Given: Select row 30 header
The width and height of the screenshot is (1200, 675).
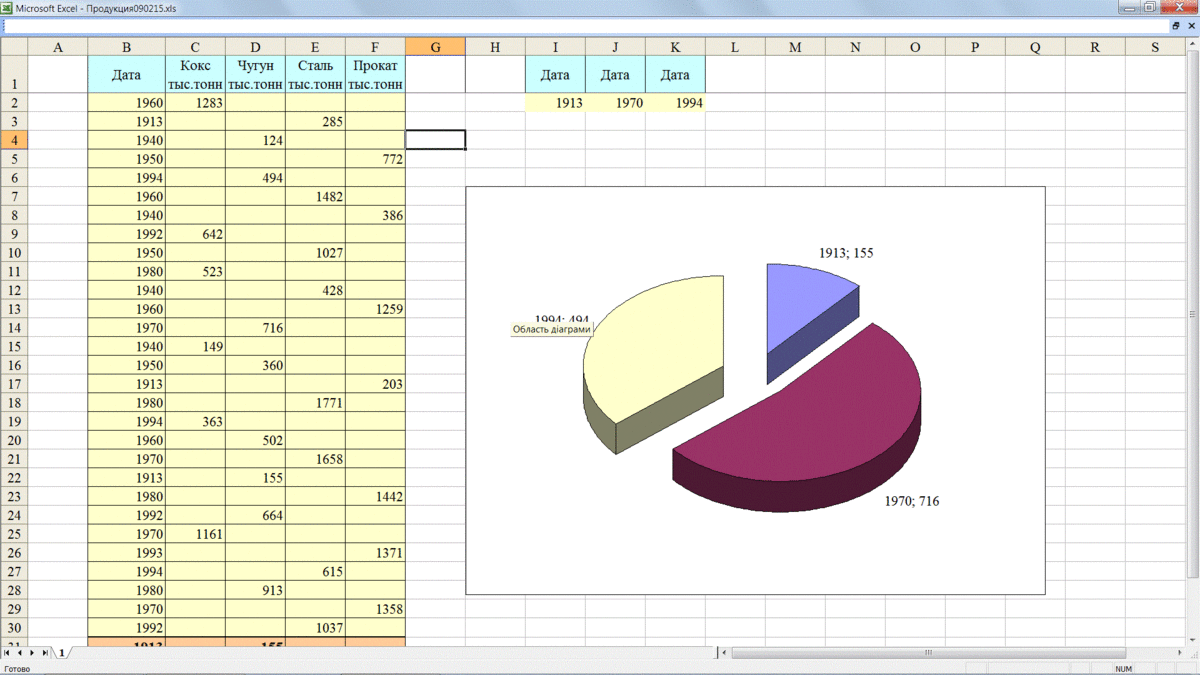Looking at the screenshot, I should click(x=14, y=628).
